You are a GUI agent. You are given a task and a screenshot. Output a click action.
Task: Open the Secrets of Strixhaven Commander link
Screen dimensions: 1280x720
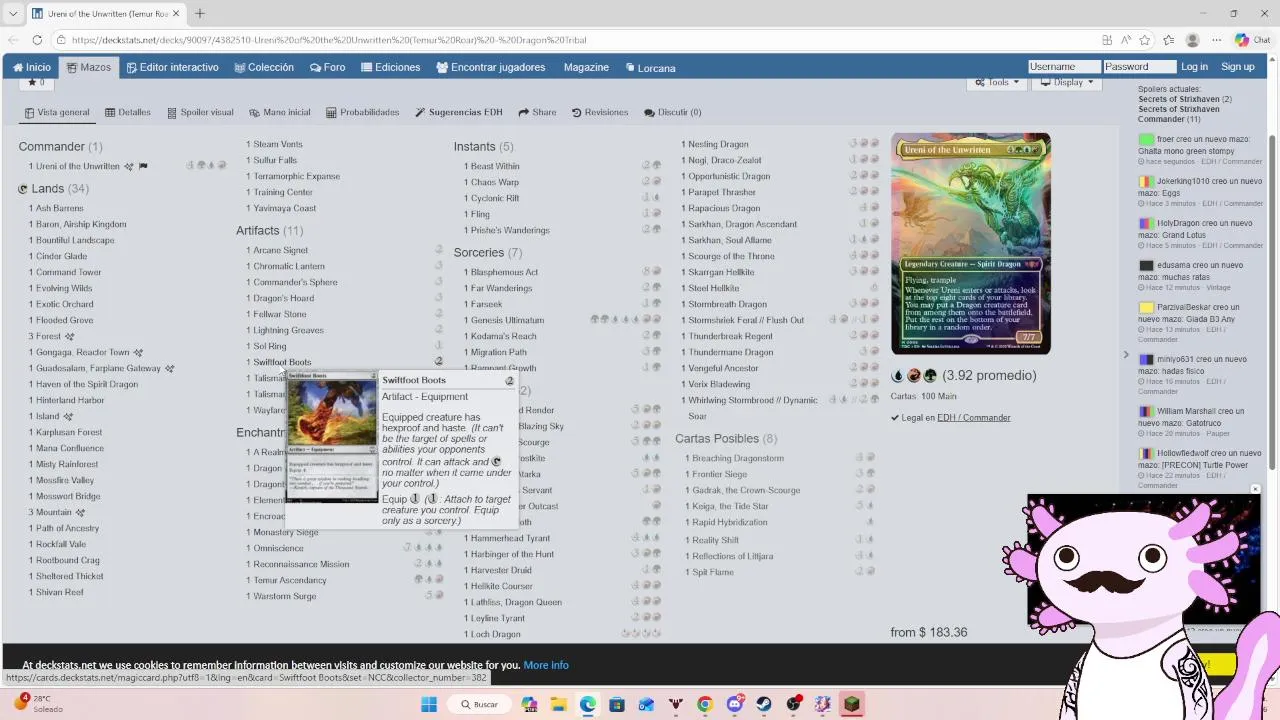click(1178, 114)
